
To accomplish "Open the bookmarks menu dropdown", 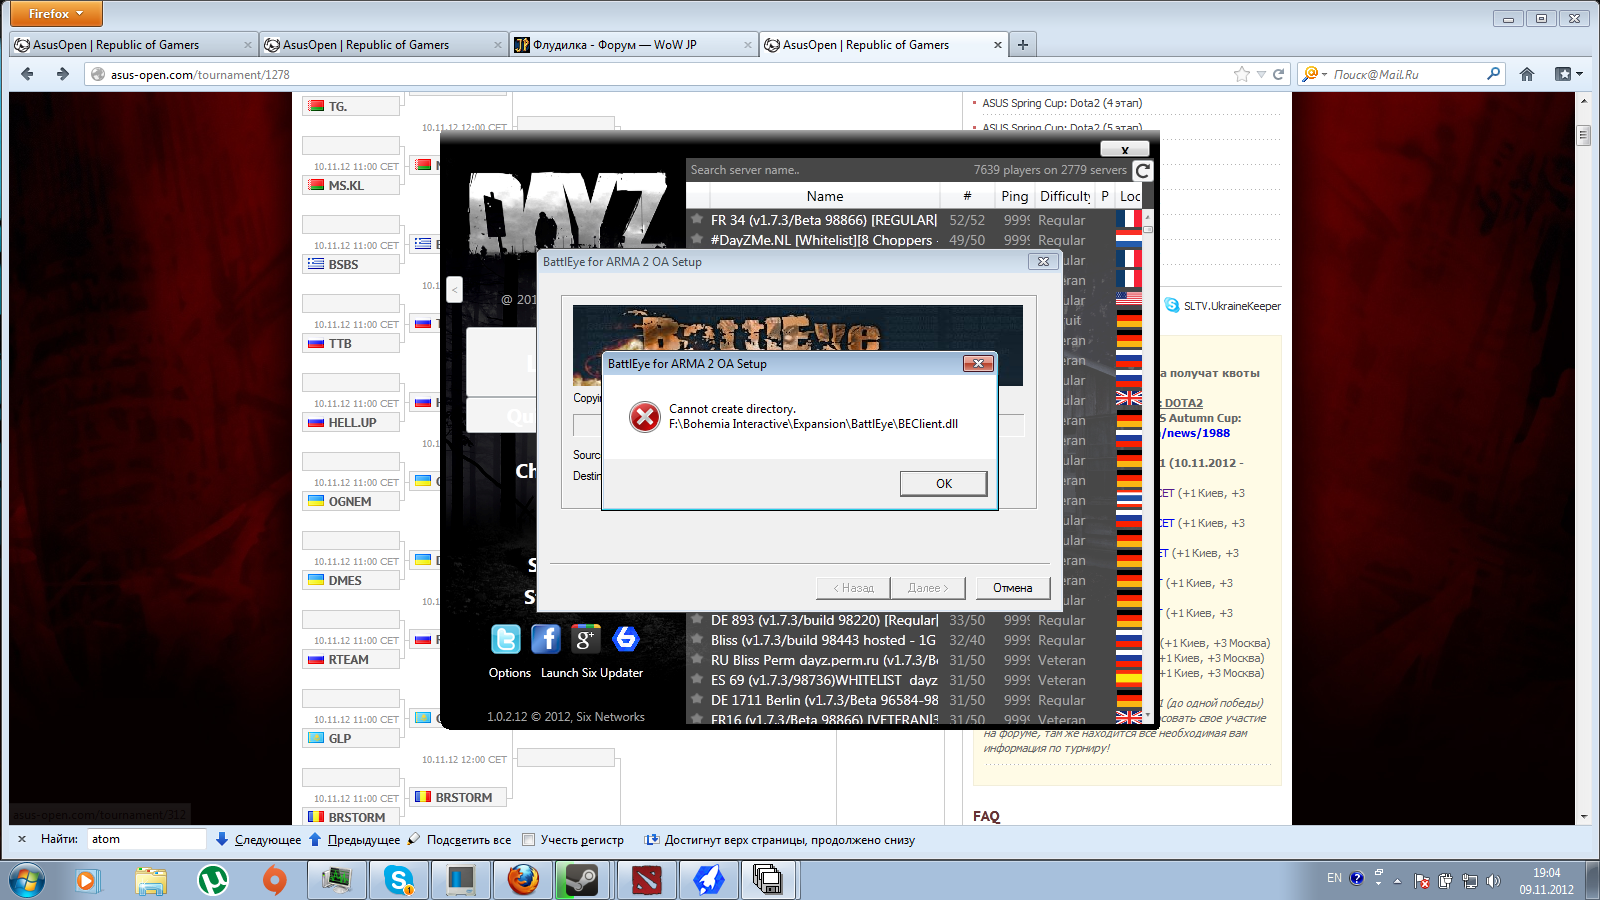I will point(1568,74).
